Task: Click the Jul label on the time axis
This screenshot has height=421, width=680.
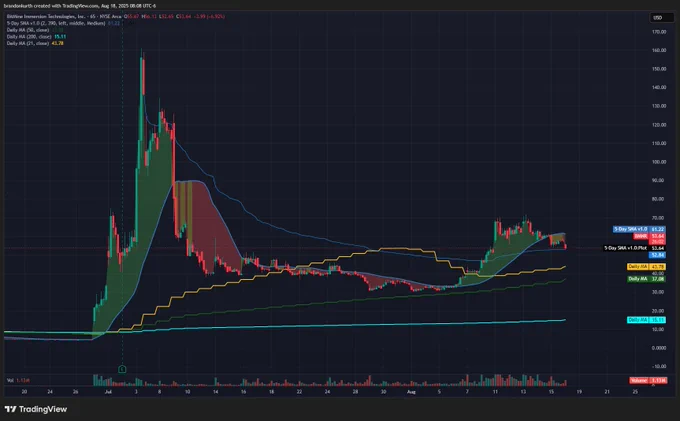Action: click(108, 392)
